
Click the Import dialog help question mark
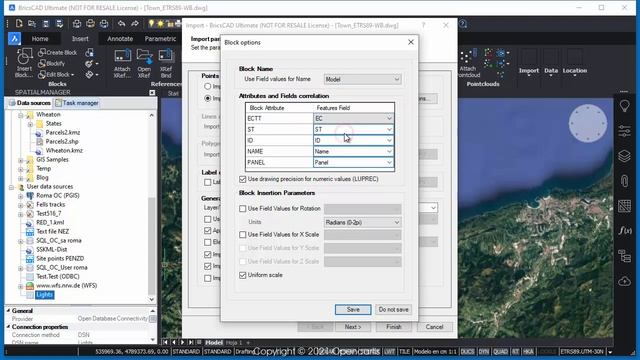(x=424, y=25)
